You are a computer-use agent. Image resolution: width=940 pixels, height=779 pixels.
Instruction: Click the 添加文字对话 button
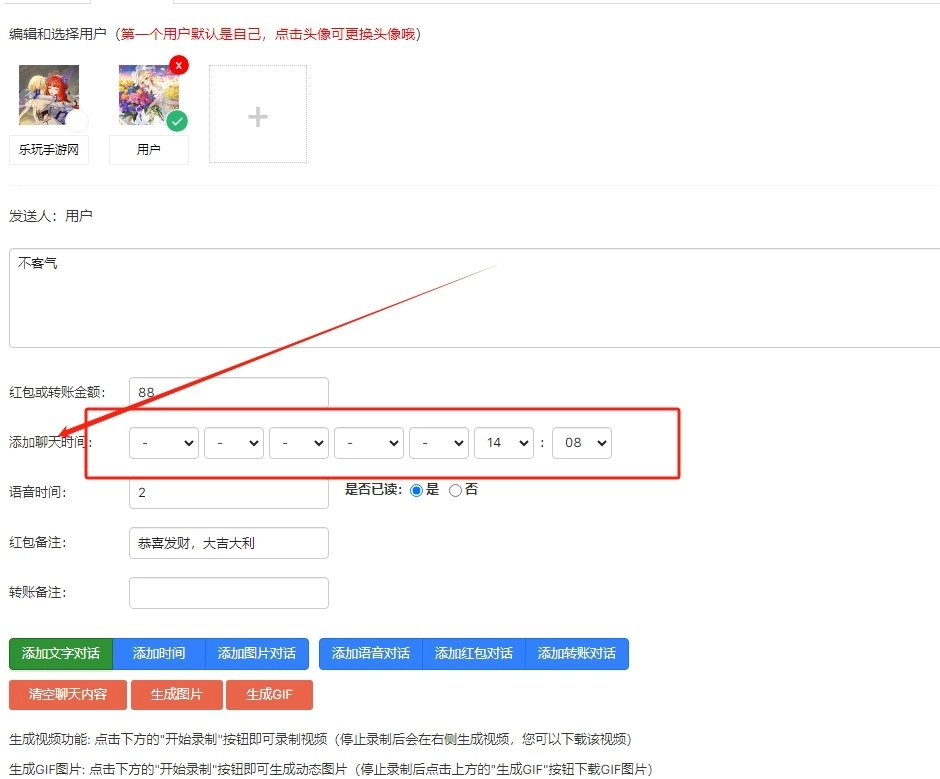tap(61, 653)
